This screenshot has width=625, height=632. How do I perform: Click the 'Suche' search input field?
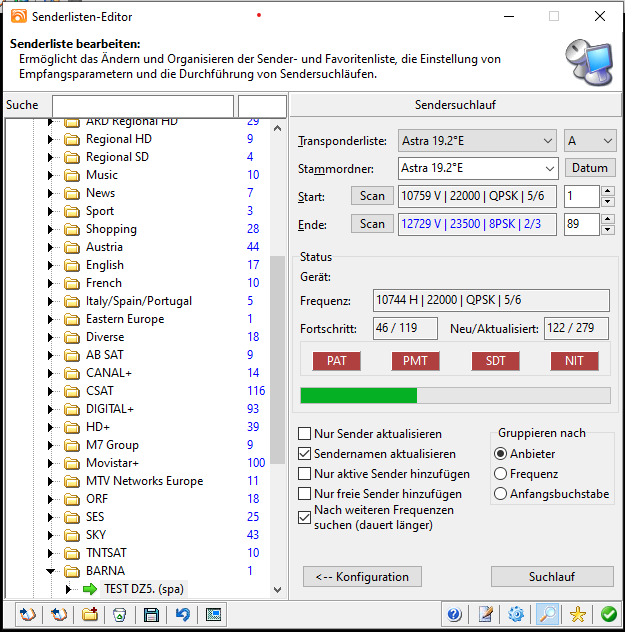click(142, 106)
